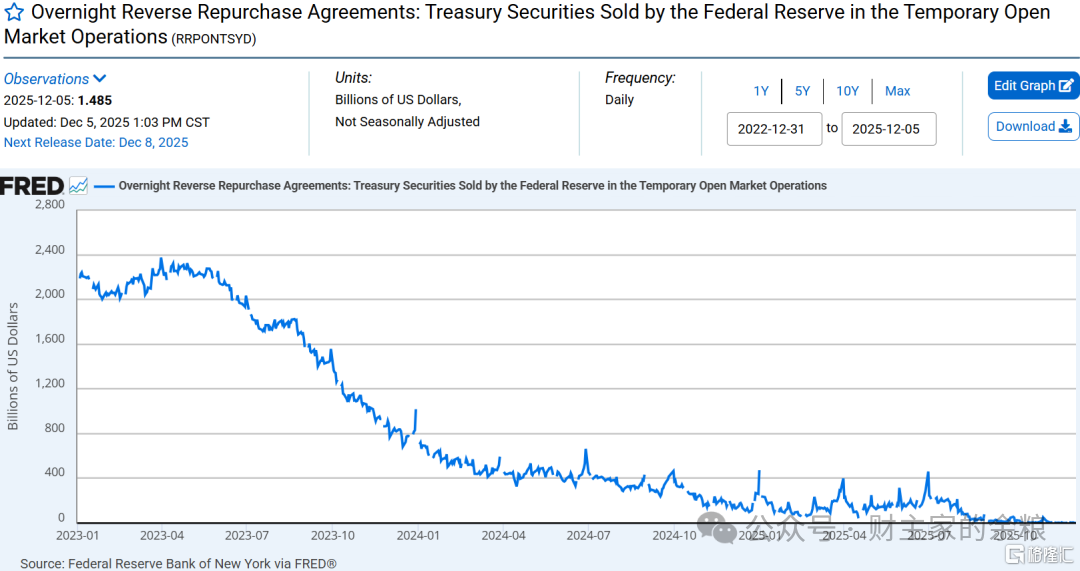Click the series title in chart legend

[x=472, y=186]
